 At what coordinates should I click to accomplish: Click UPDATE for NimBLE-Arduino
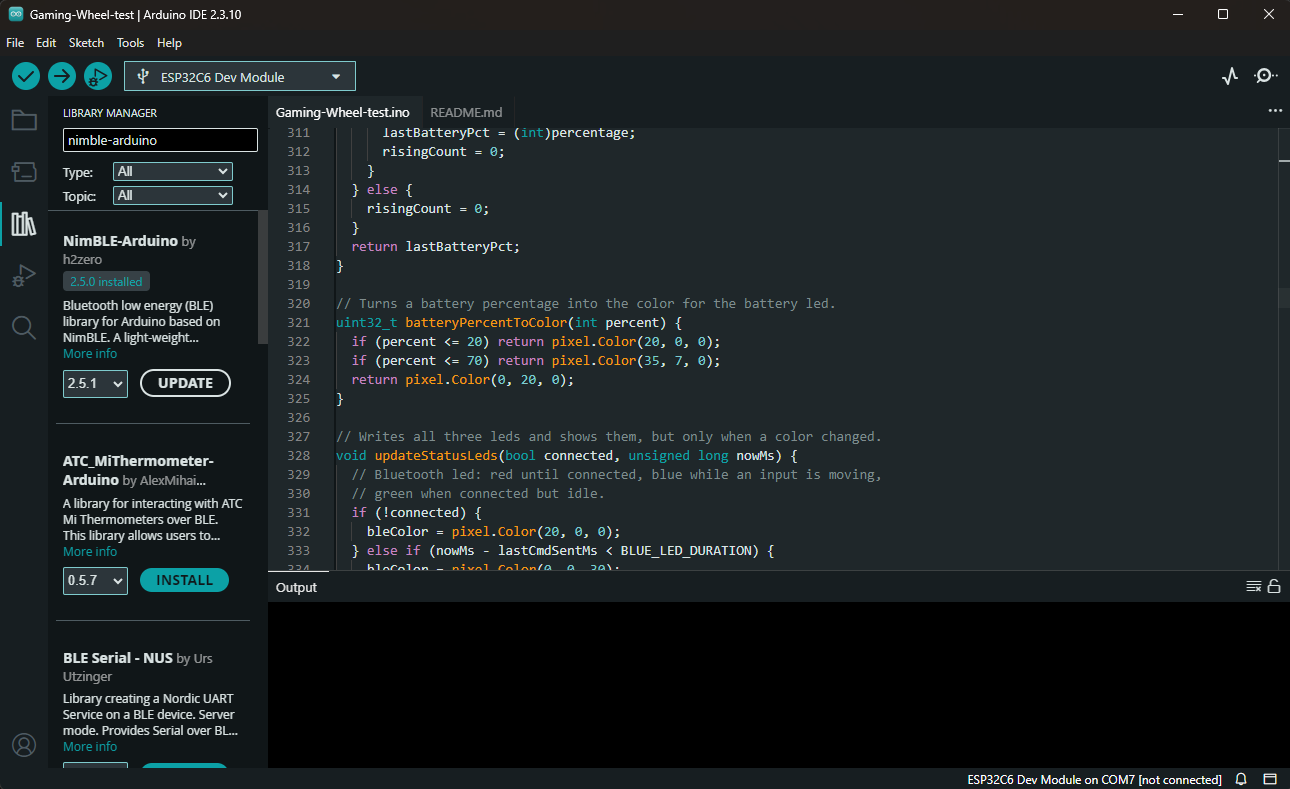click(x=186, y=383)
